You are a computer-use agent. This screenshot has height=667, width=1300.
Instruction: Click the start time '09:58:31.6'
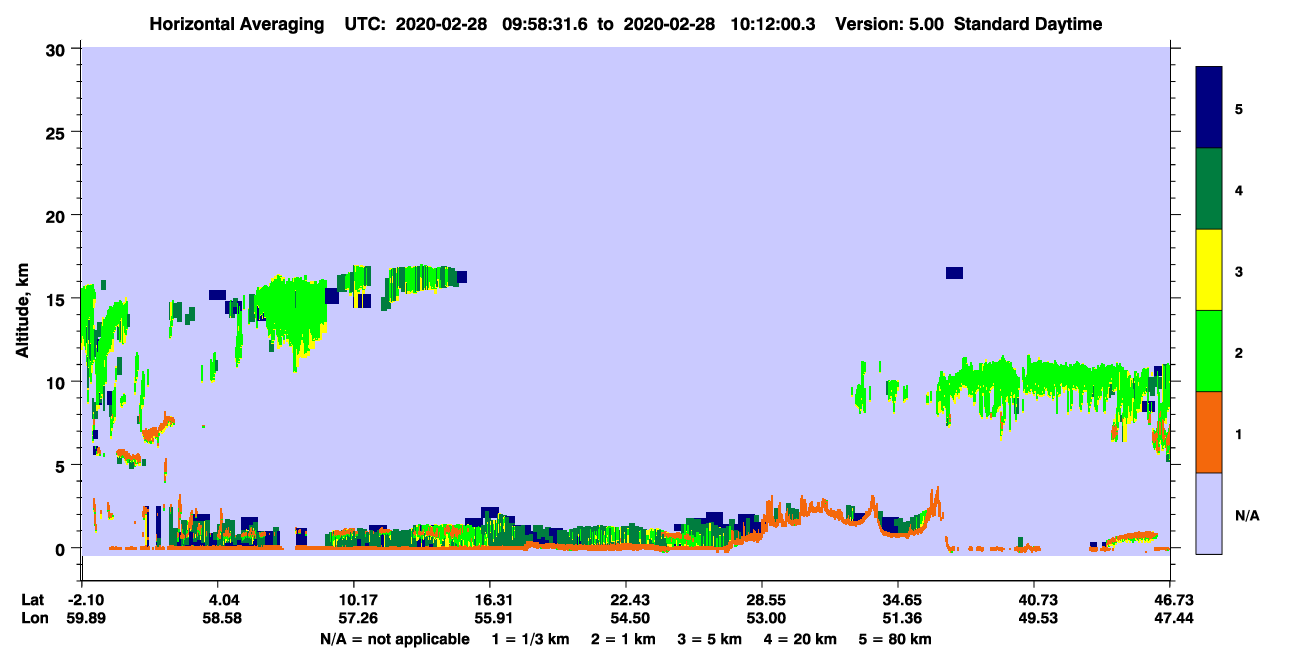click(543, 24)
